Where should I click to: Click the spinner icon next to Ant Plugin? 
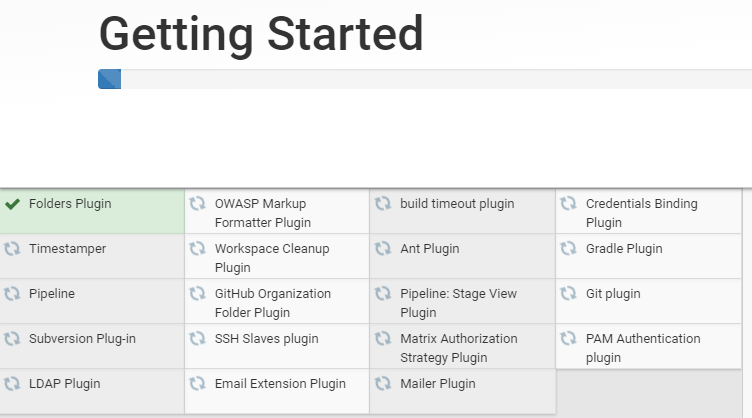click(383, 249)
